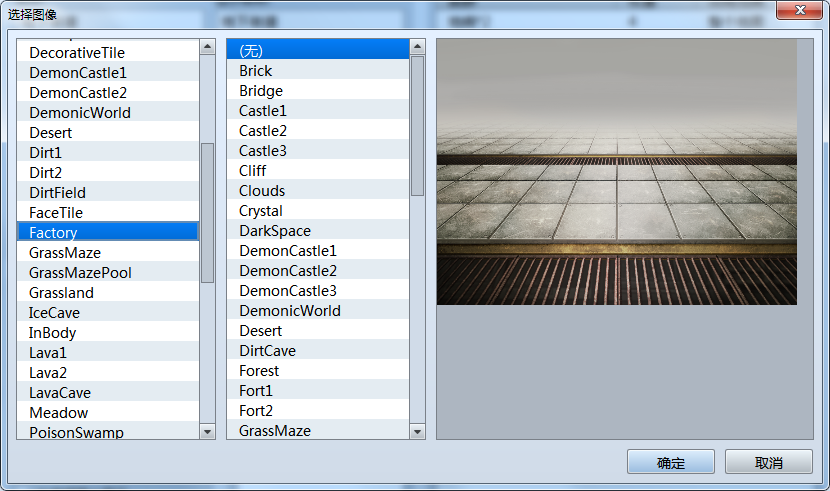The image size is (830, 491).
Task: Select DemonCastle1 in the left list
Action: (x=108, y=72)
